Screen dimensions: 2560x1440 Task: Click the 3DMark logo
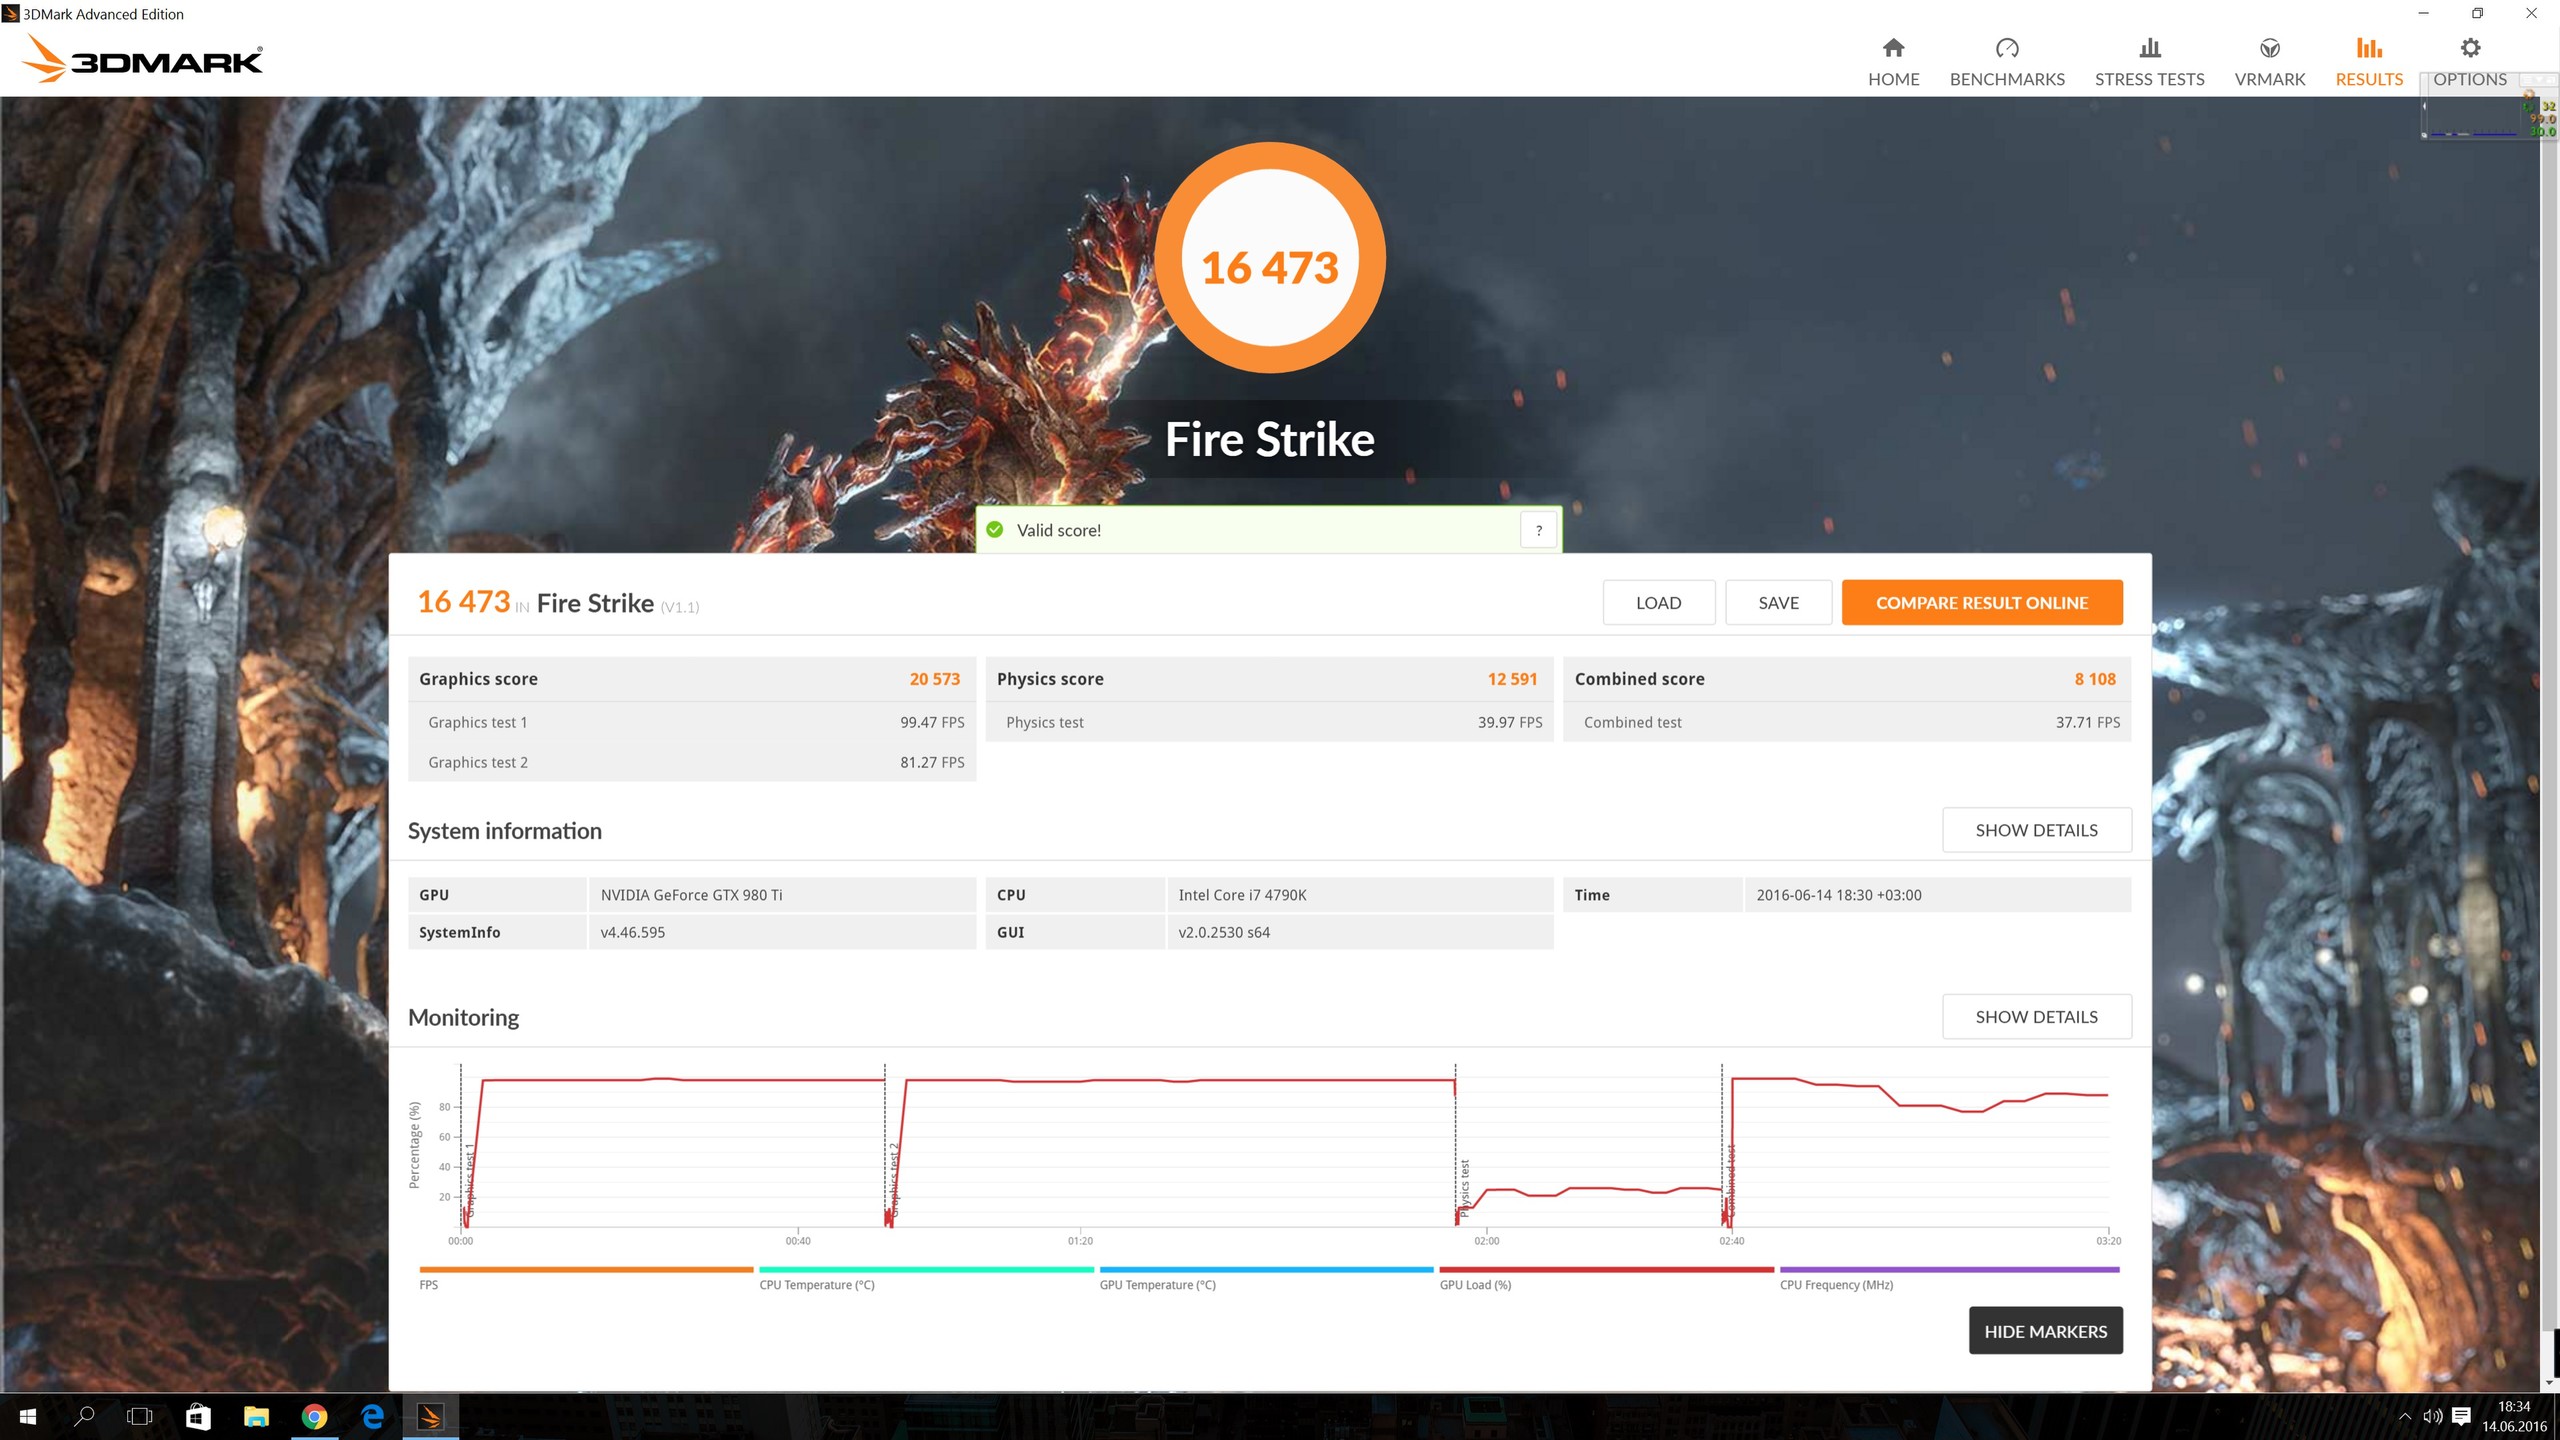(142, 59)
